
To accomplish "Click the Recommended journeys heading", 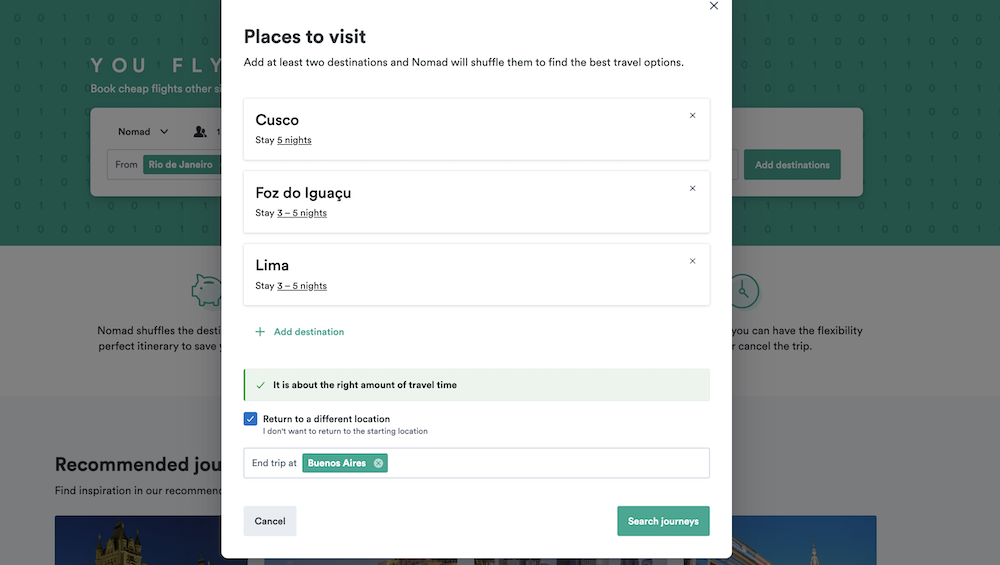I will (138, 464).
